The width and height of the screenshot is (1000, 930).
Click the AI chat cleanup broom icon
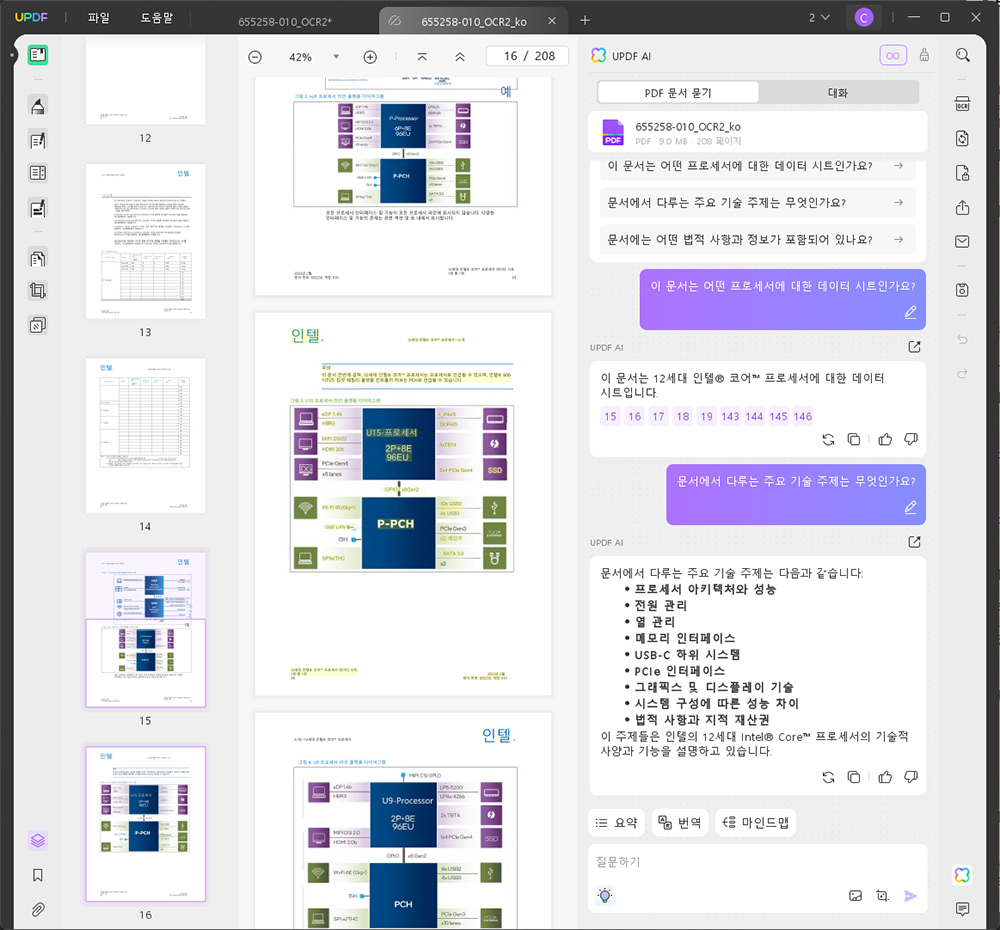point(924,55)
